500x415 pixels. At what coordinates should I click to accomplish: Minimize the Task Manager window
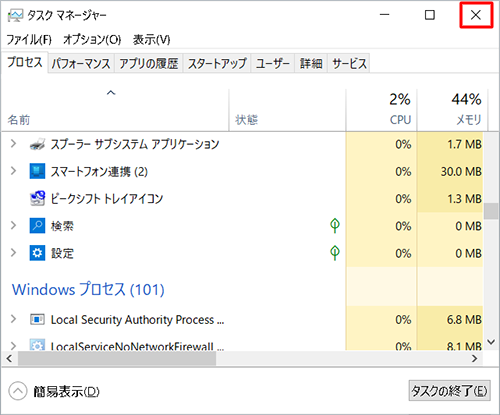(x=385, y=15)
